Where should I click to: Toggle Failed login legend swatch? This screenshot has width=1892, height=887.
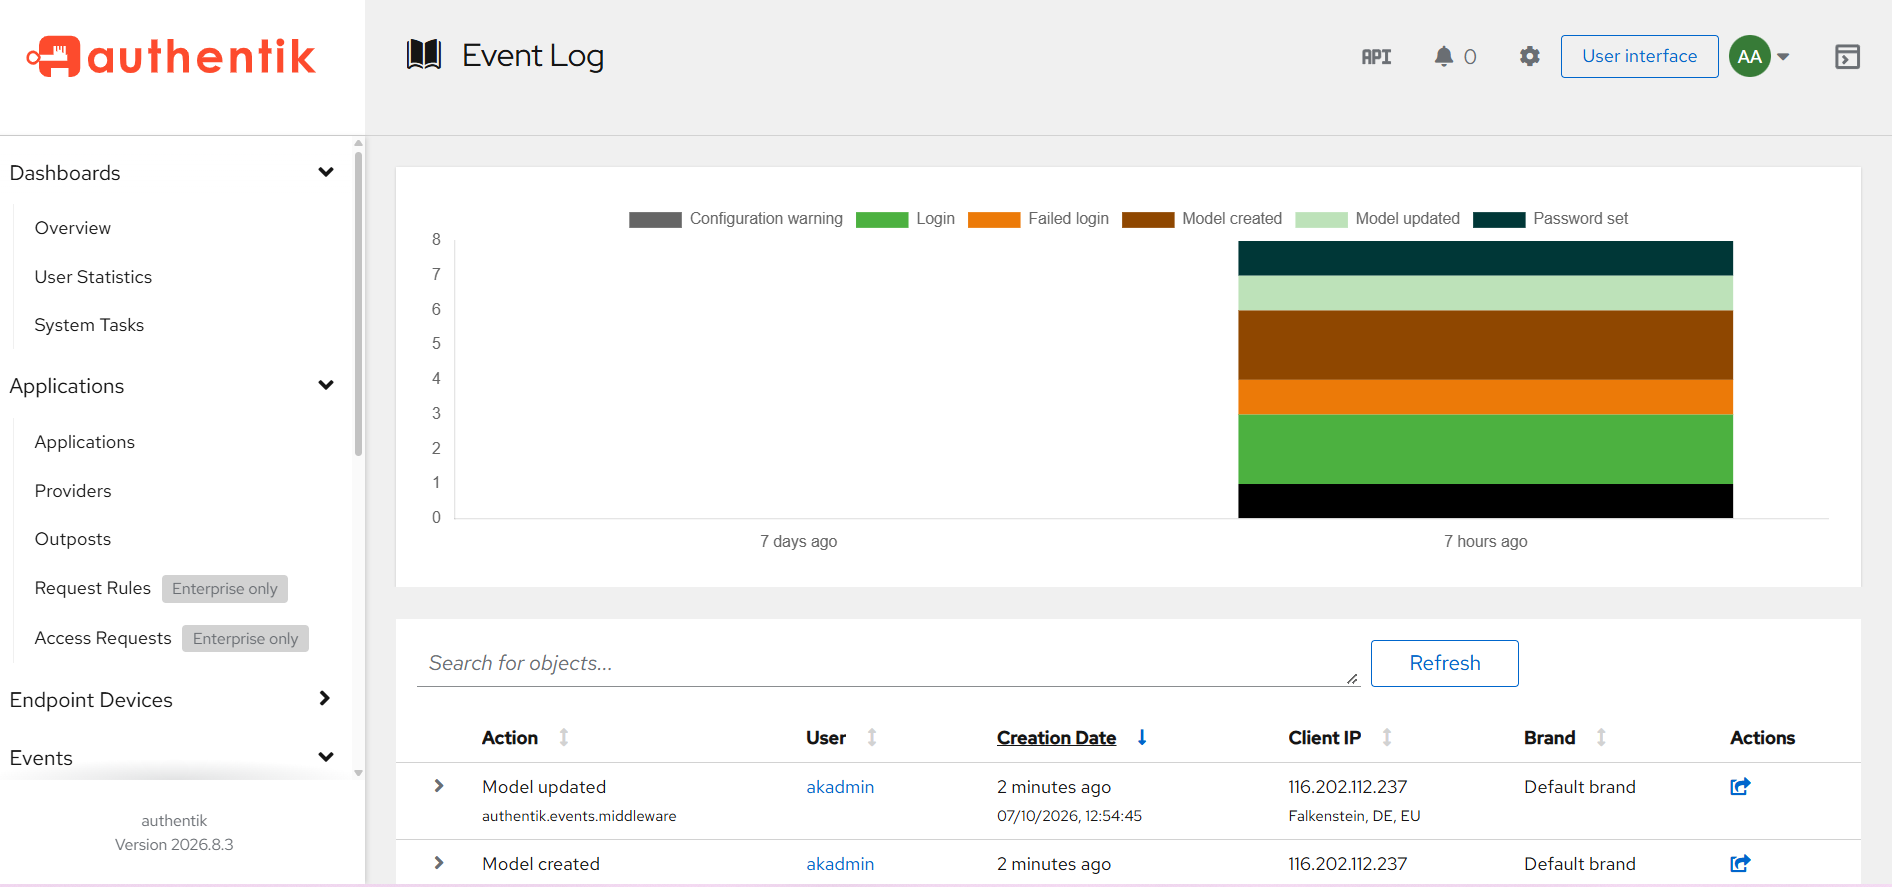994,220
